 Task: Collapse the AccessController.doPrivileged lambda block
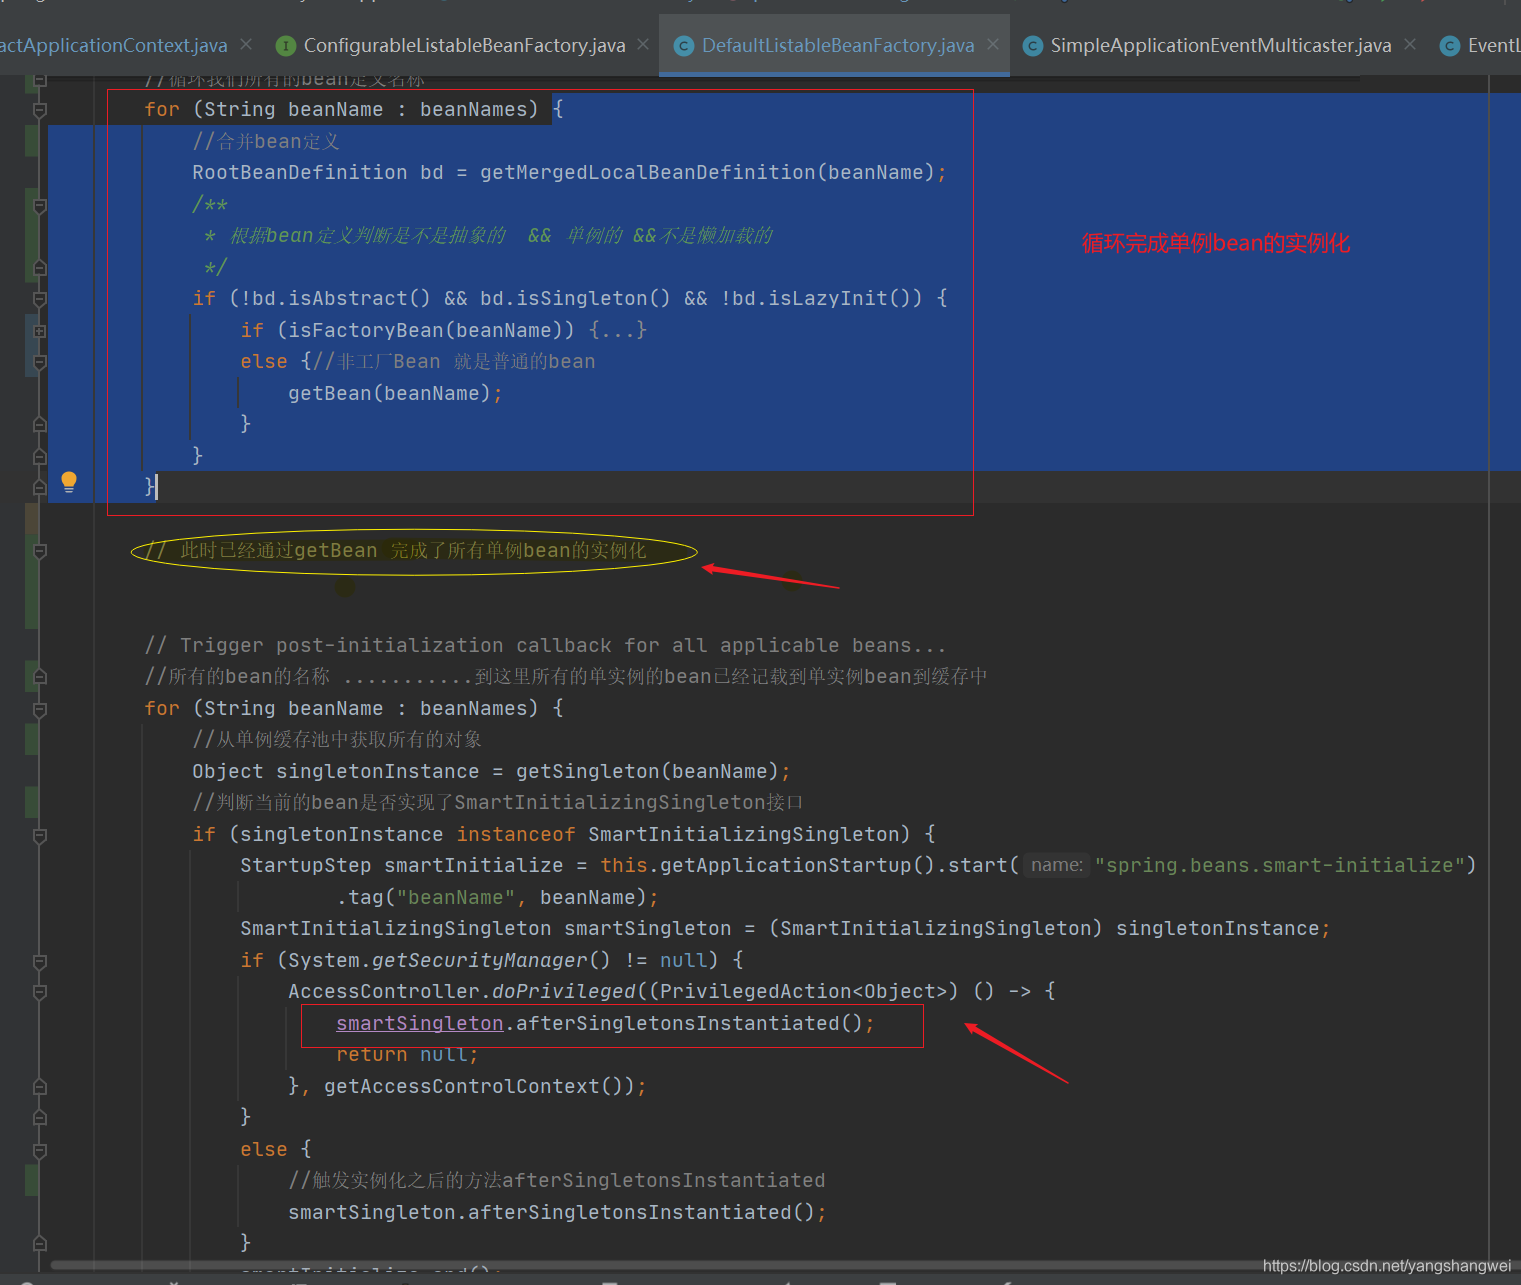40,992
